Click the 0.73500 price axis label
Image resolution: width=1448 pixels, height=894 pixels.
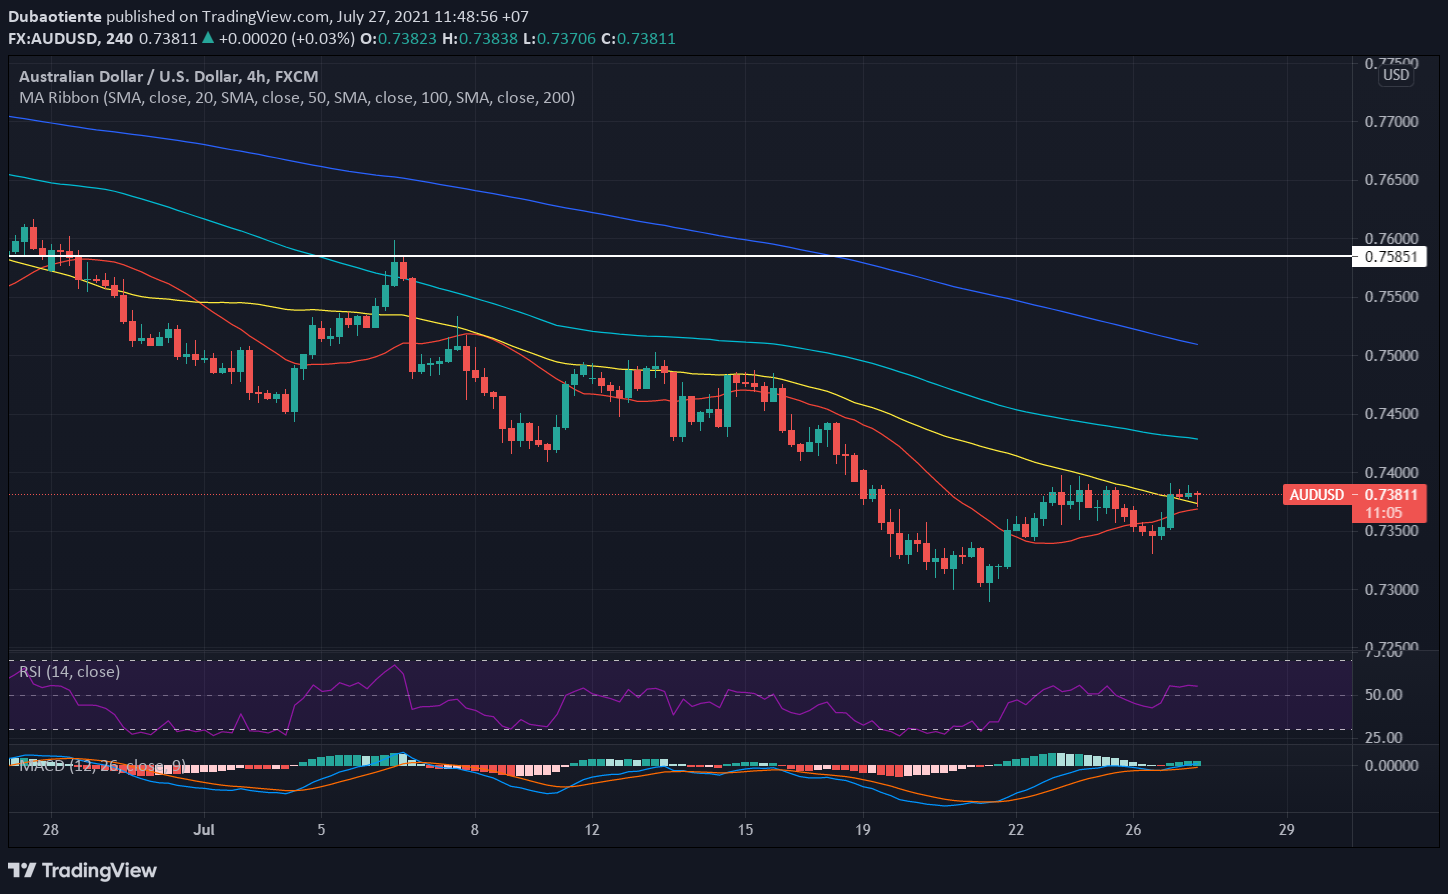1392,531
